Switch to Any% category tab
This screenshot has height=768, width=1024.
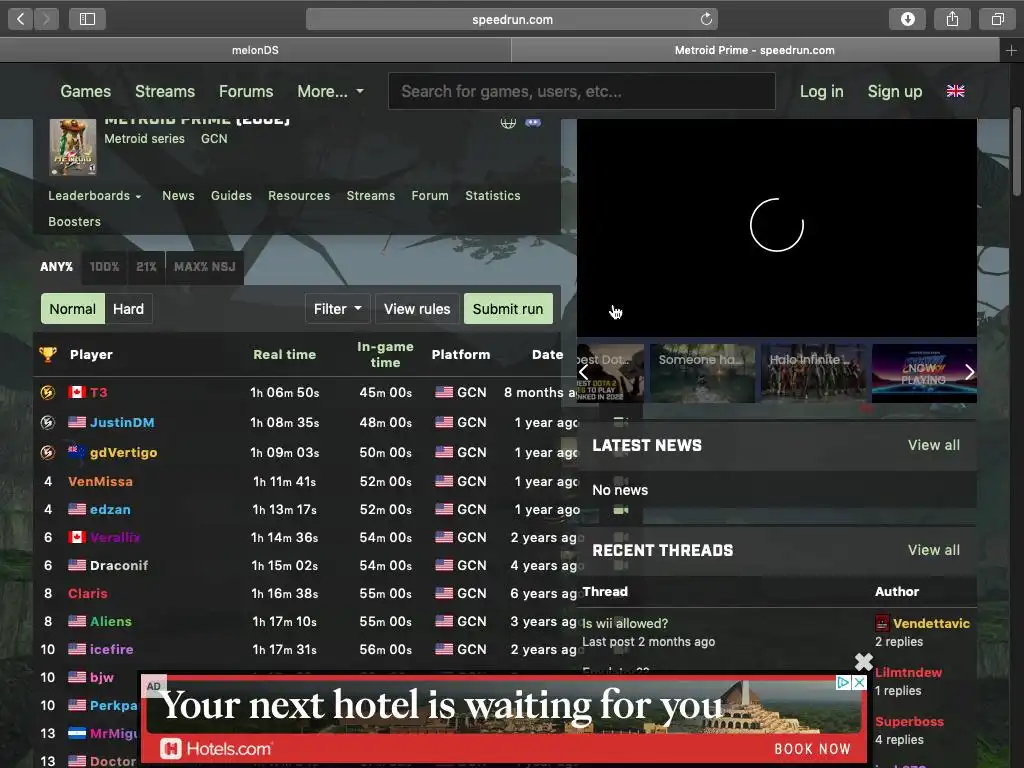tap(57, 267)
